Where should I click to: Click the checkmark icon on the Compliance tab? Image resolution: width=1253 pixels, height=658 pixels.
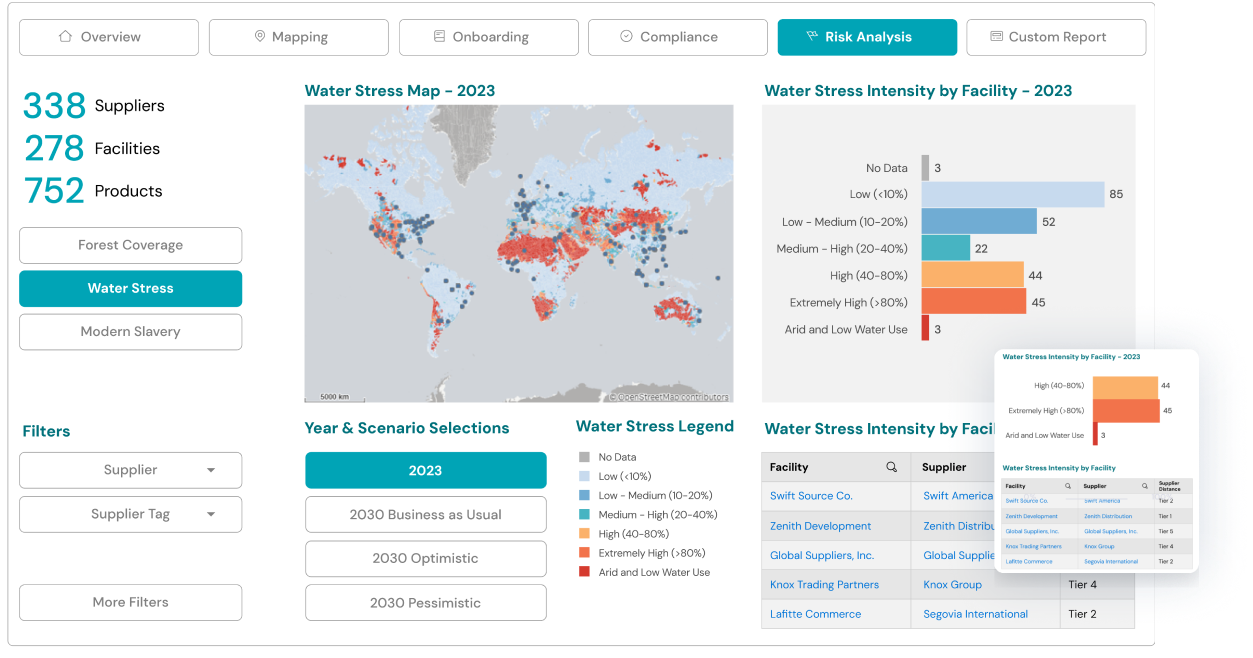click(626, 37)
